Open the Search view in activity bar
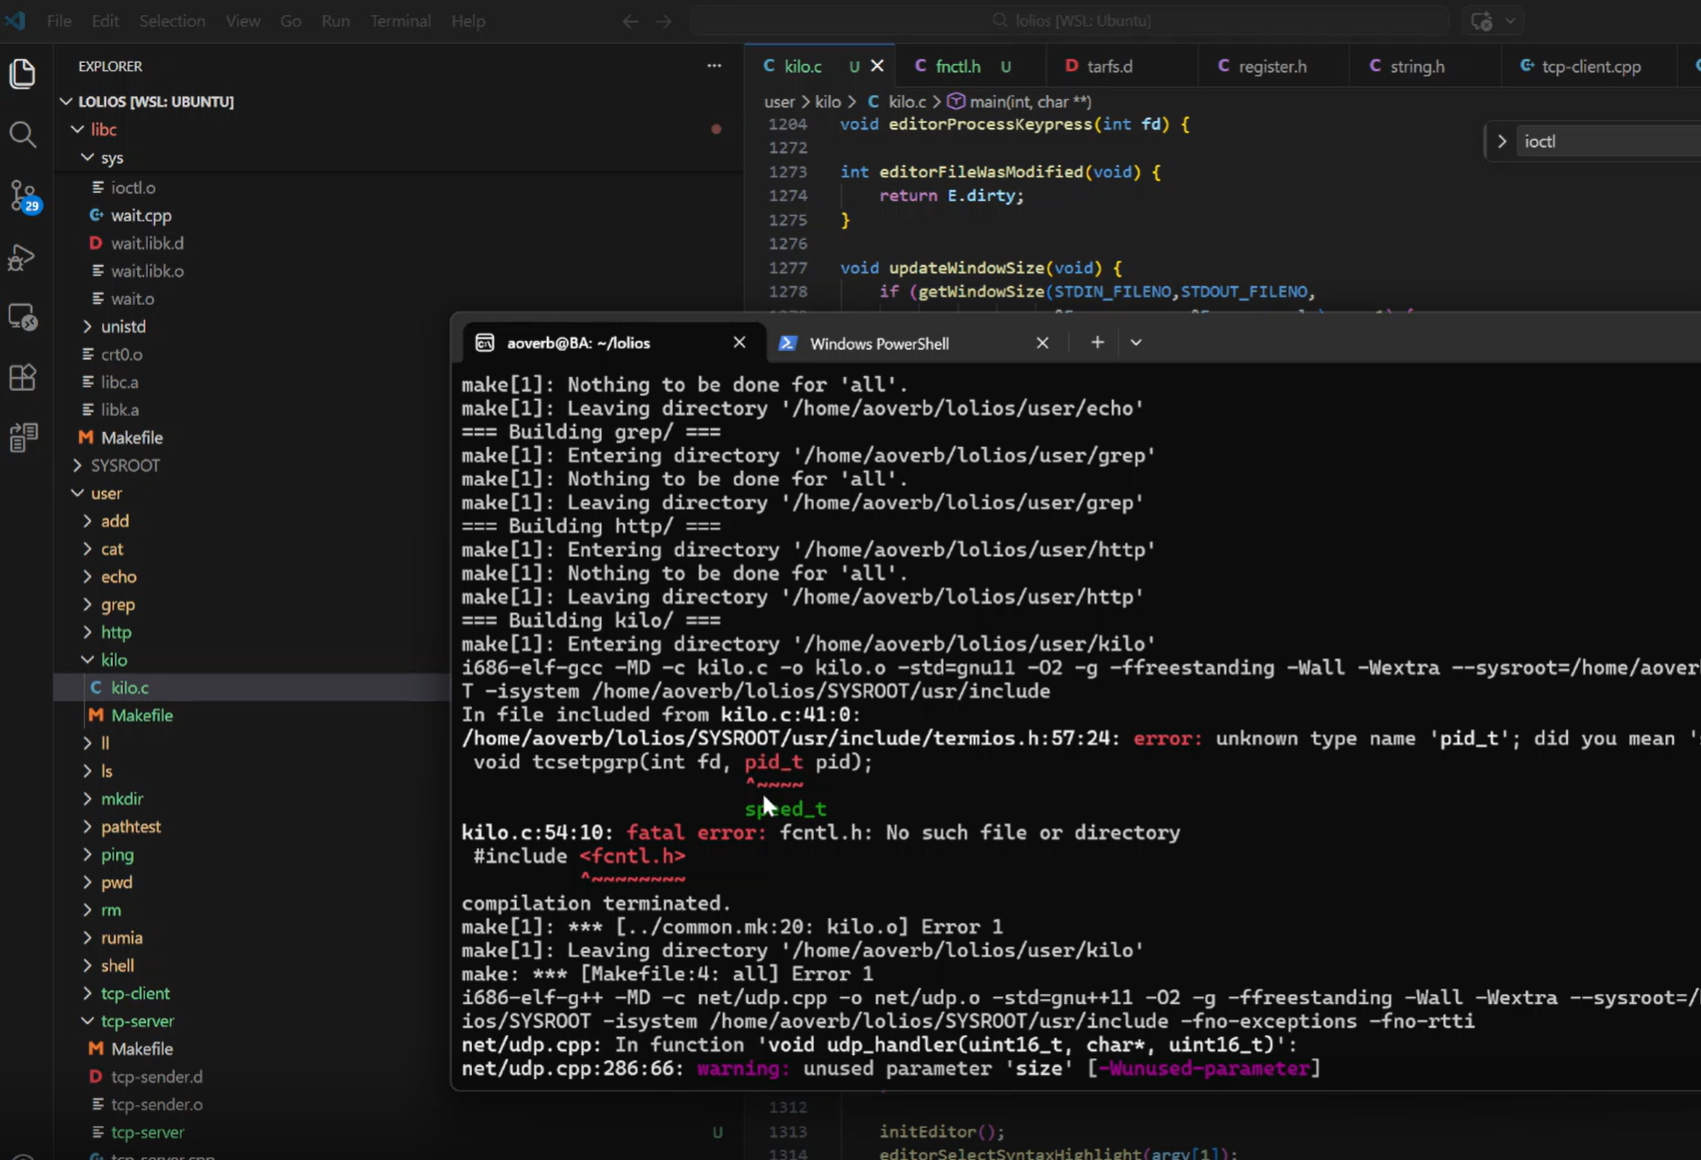The height and width of the screenshot is (1160, 1701). (22, 134)
